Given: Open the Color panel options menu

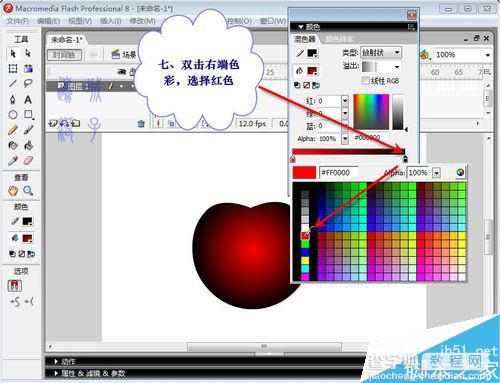Looking at the screenshot, I should [x=411, y=27].
